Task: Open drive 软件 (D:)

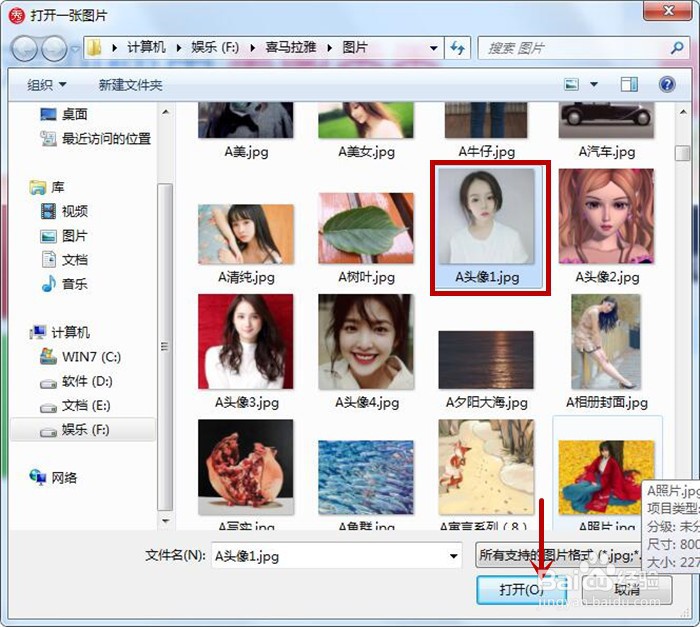Action: click(x=76, y=381)
